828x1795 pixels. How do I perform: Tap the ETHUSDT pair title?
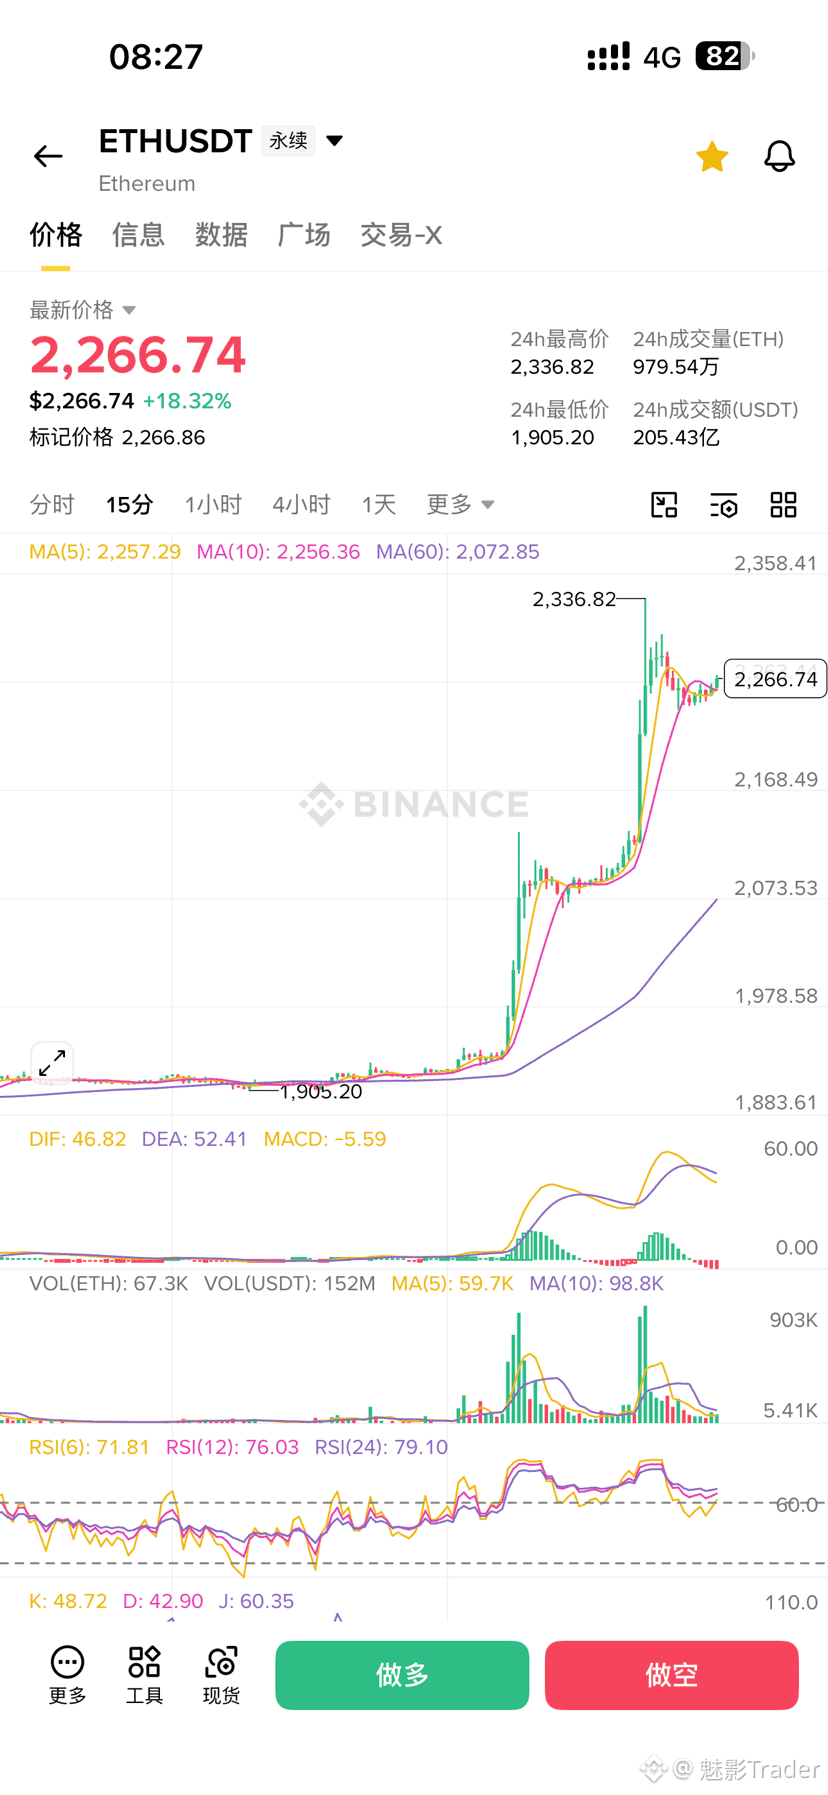click(x=175, y=141)
